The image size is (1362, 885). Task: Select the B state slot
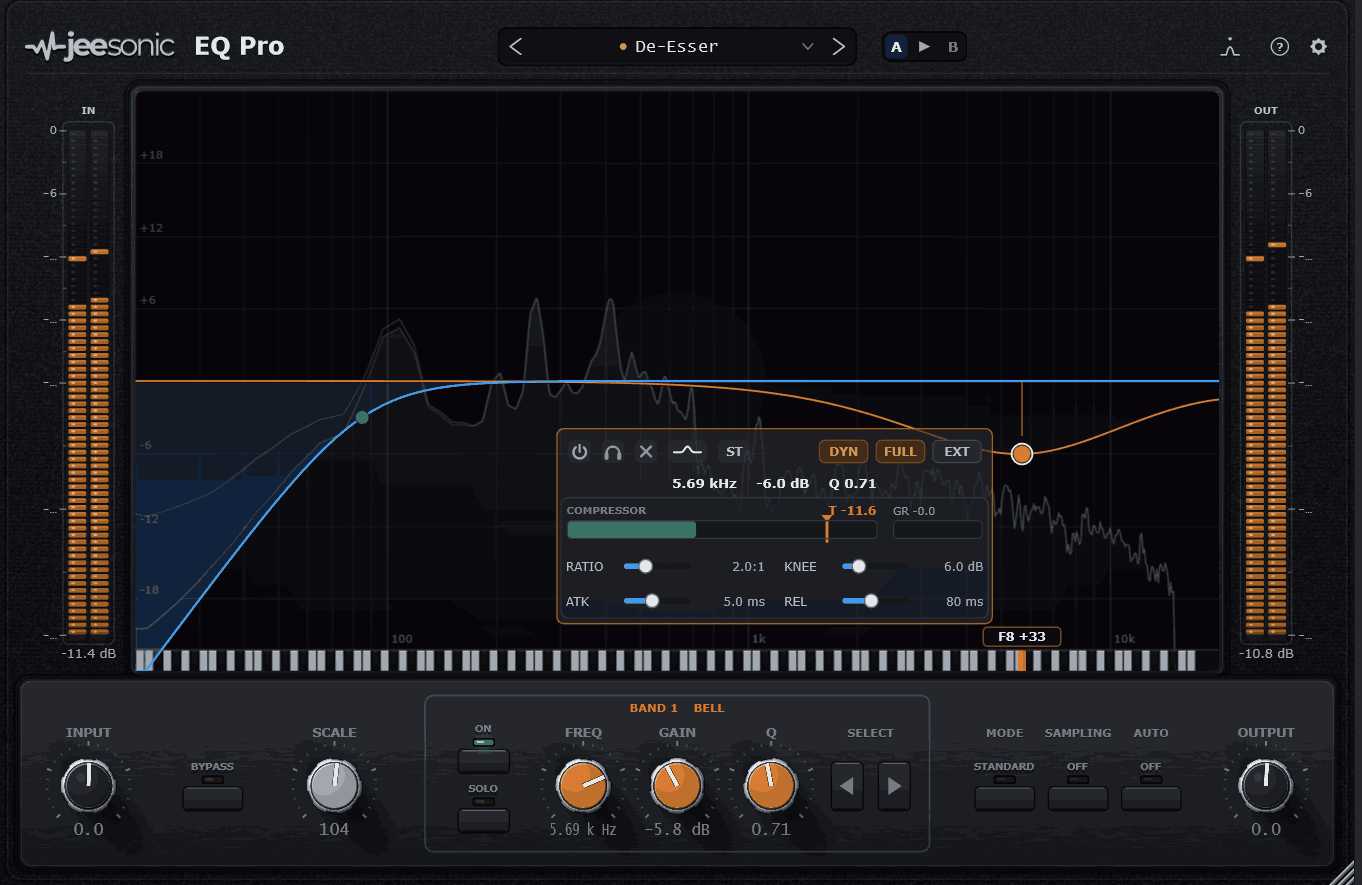click(953, 47)
